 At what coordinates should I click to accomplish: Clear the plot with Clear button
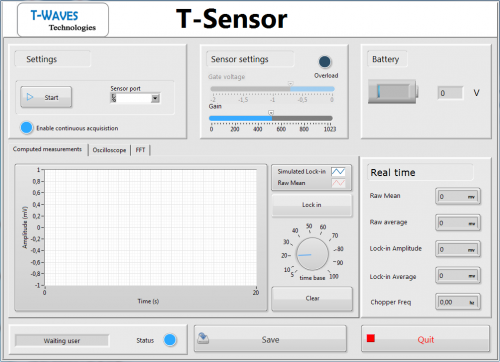312,299
